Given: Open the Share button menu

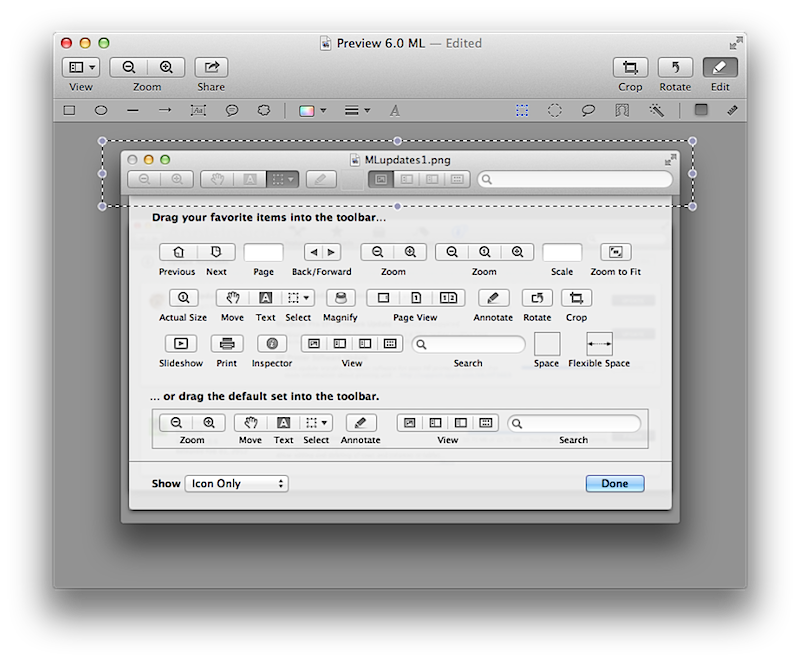Looking at the screenshot, I should pos(211,68).
